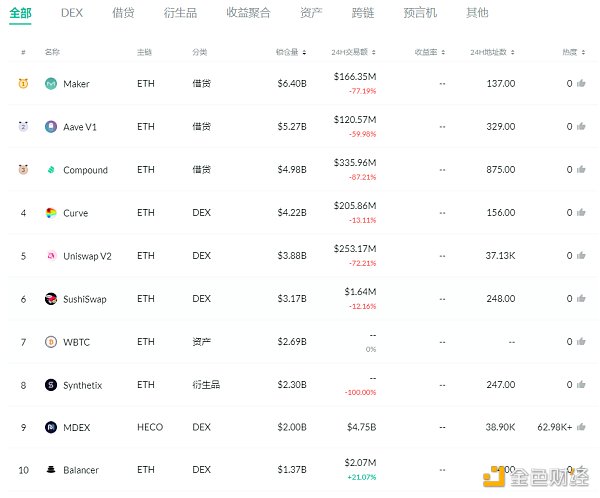Click the Uniswap V2 unicorn icon
The width and height of the screenshot is (600, 498).
tap(51, 256)
